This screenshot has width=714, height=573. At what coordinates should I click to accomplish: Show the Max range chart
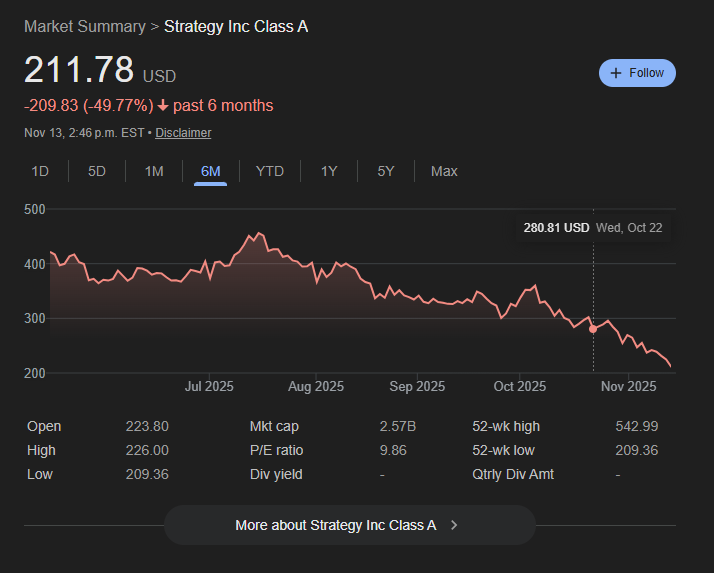pyautogui.click(x=444, y=171)
